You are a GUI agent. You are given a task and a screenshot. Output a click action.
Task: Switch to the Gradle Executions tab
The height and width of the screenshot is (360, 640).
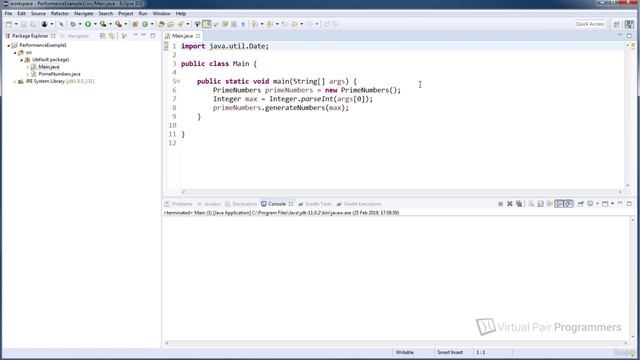(359, 204)
